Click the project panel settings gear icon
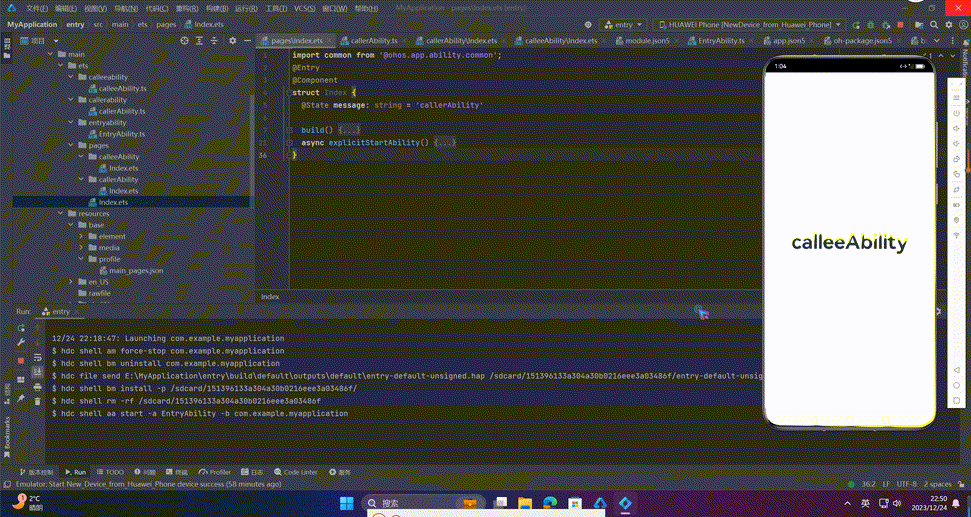Screen dimensions: 971x517 tap(232, 41)
